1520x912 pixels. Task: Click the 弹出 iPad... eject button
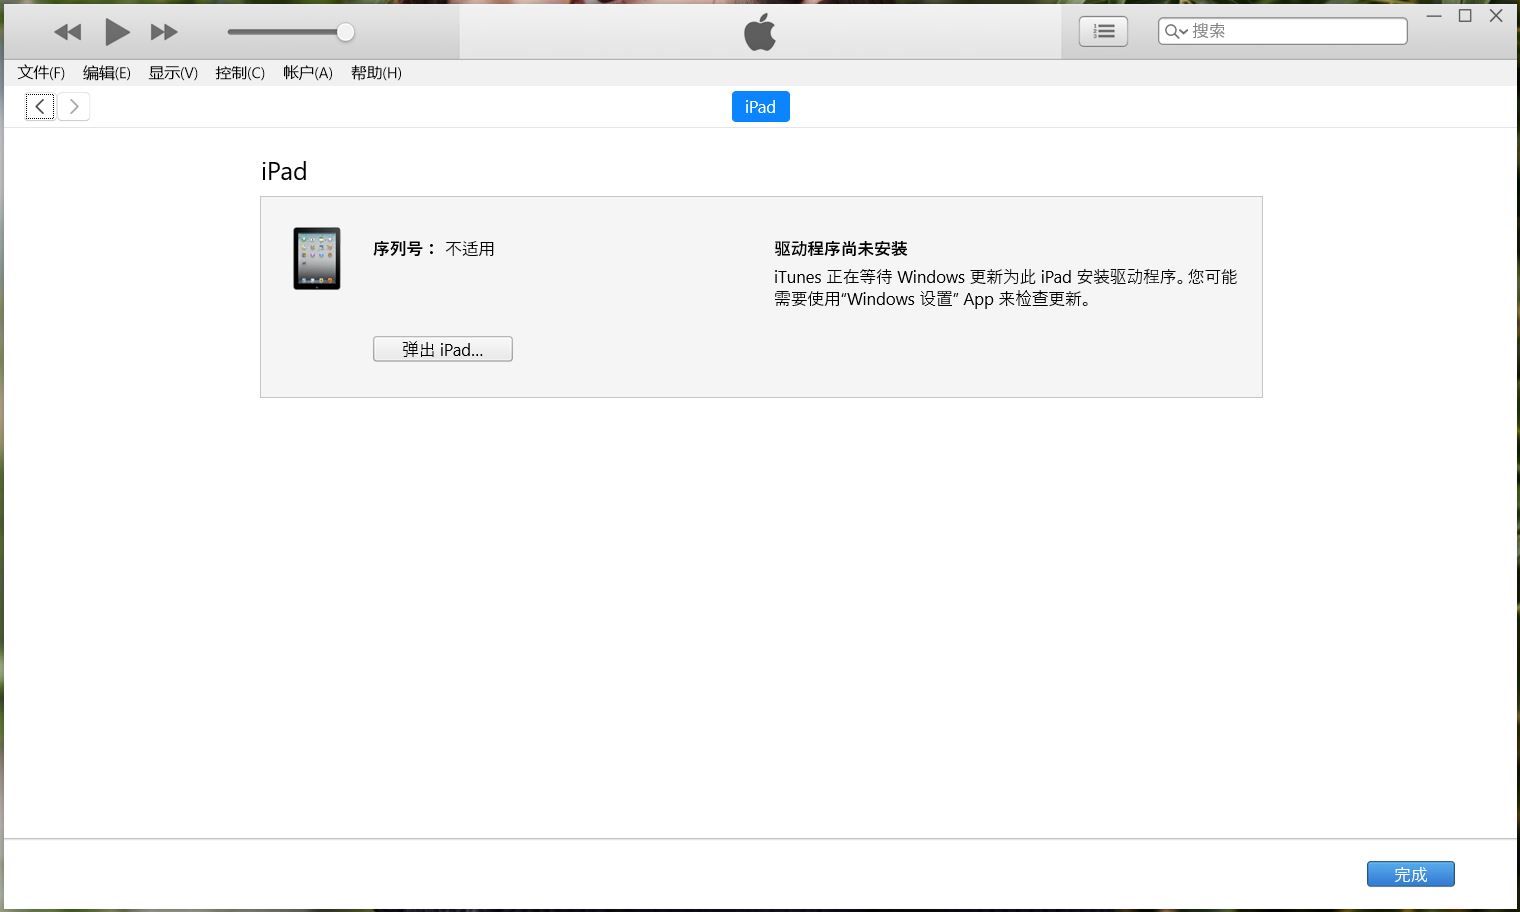(x=442, y=349)
